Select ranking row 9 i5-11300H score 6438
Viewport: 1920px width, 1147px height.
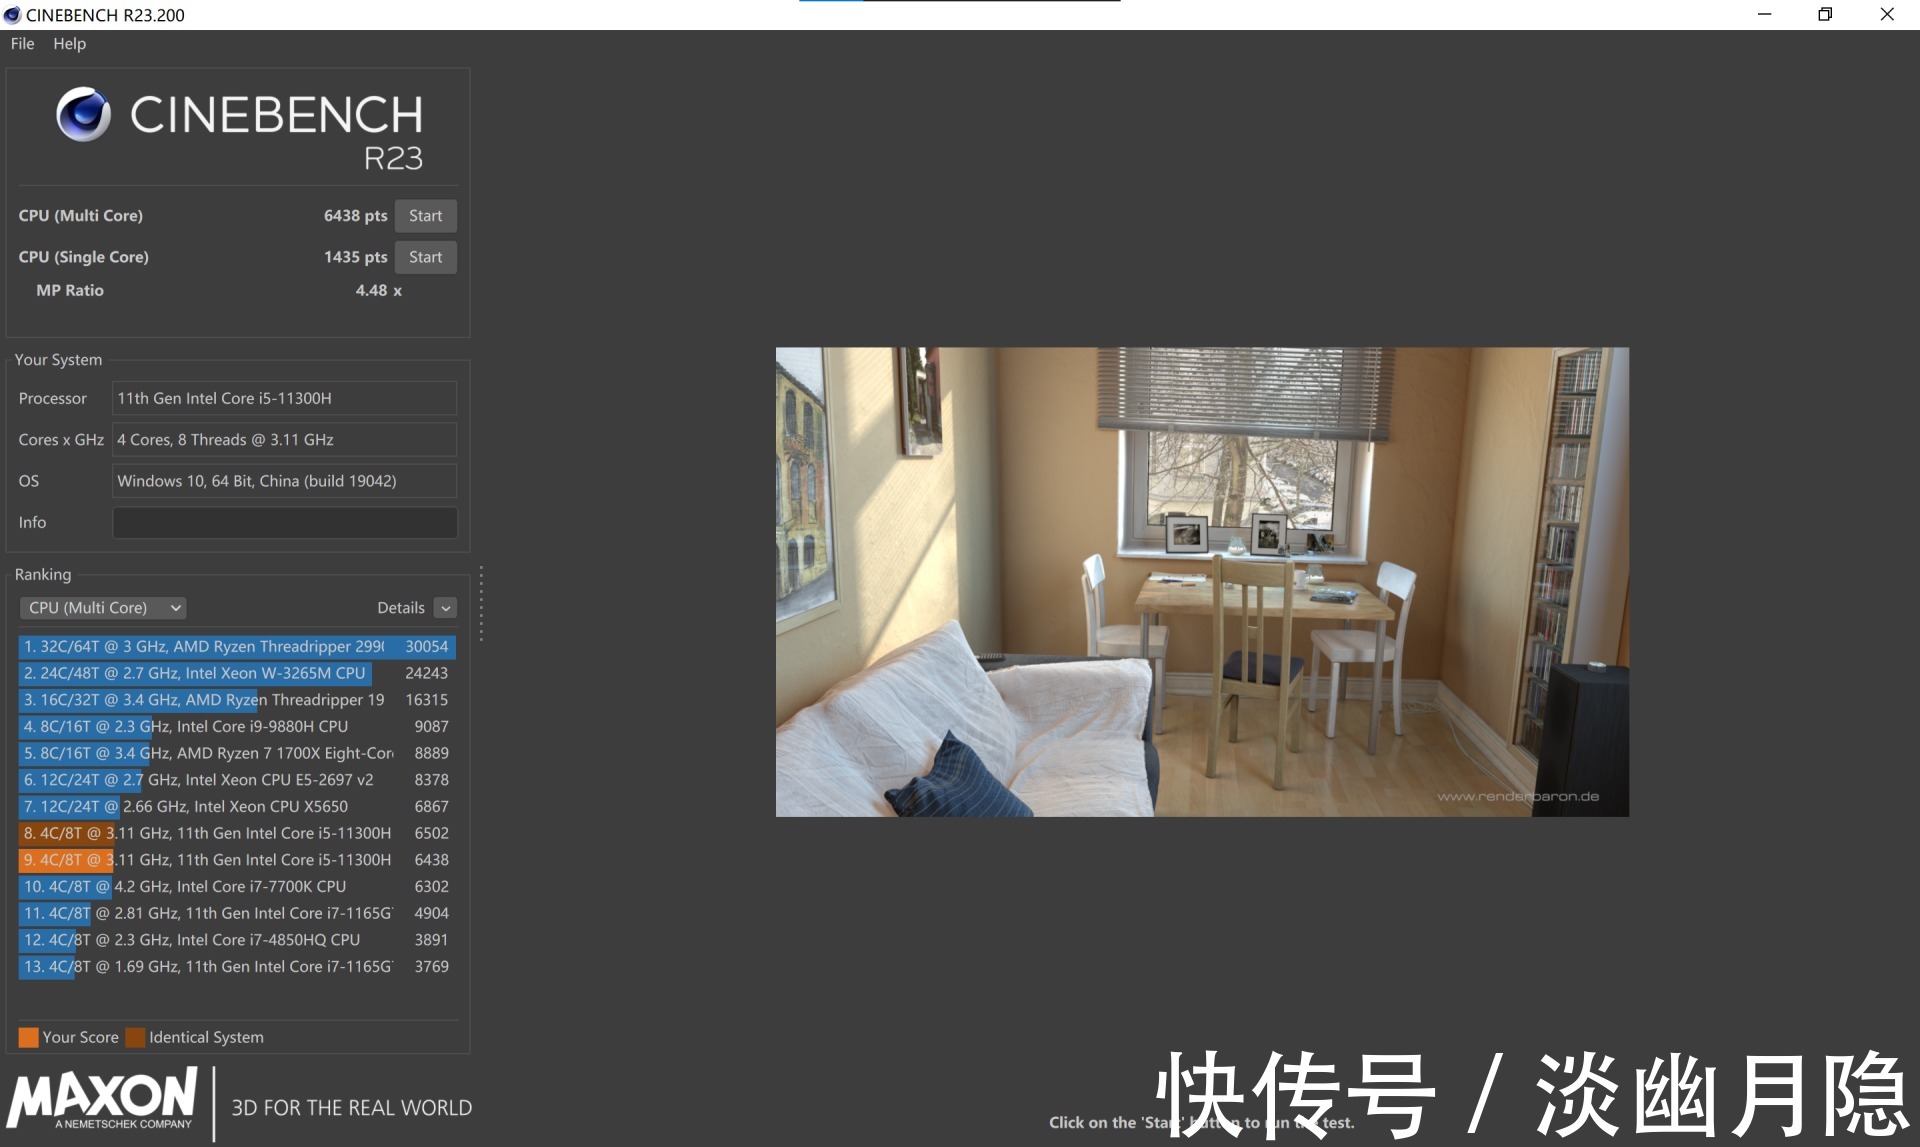237,860
